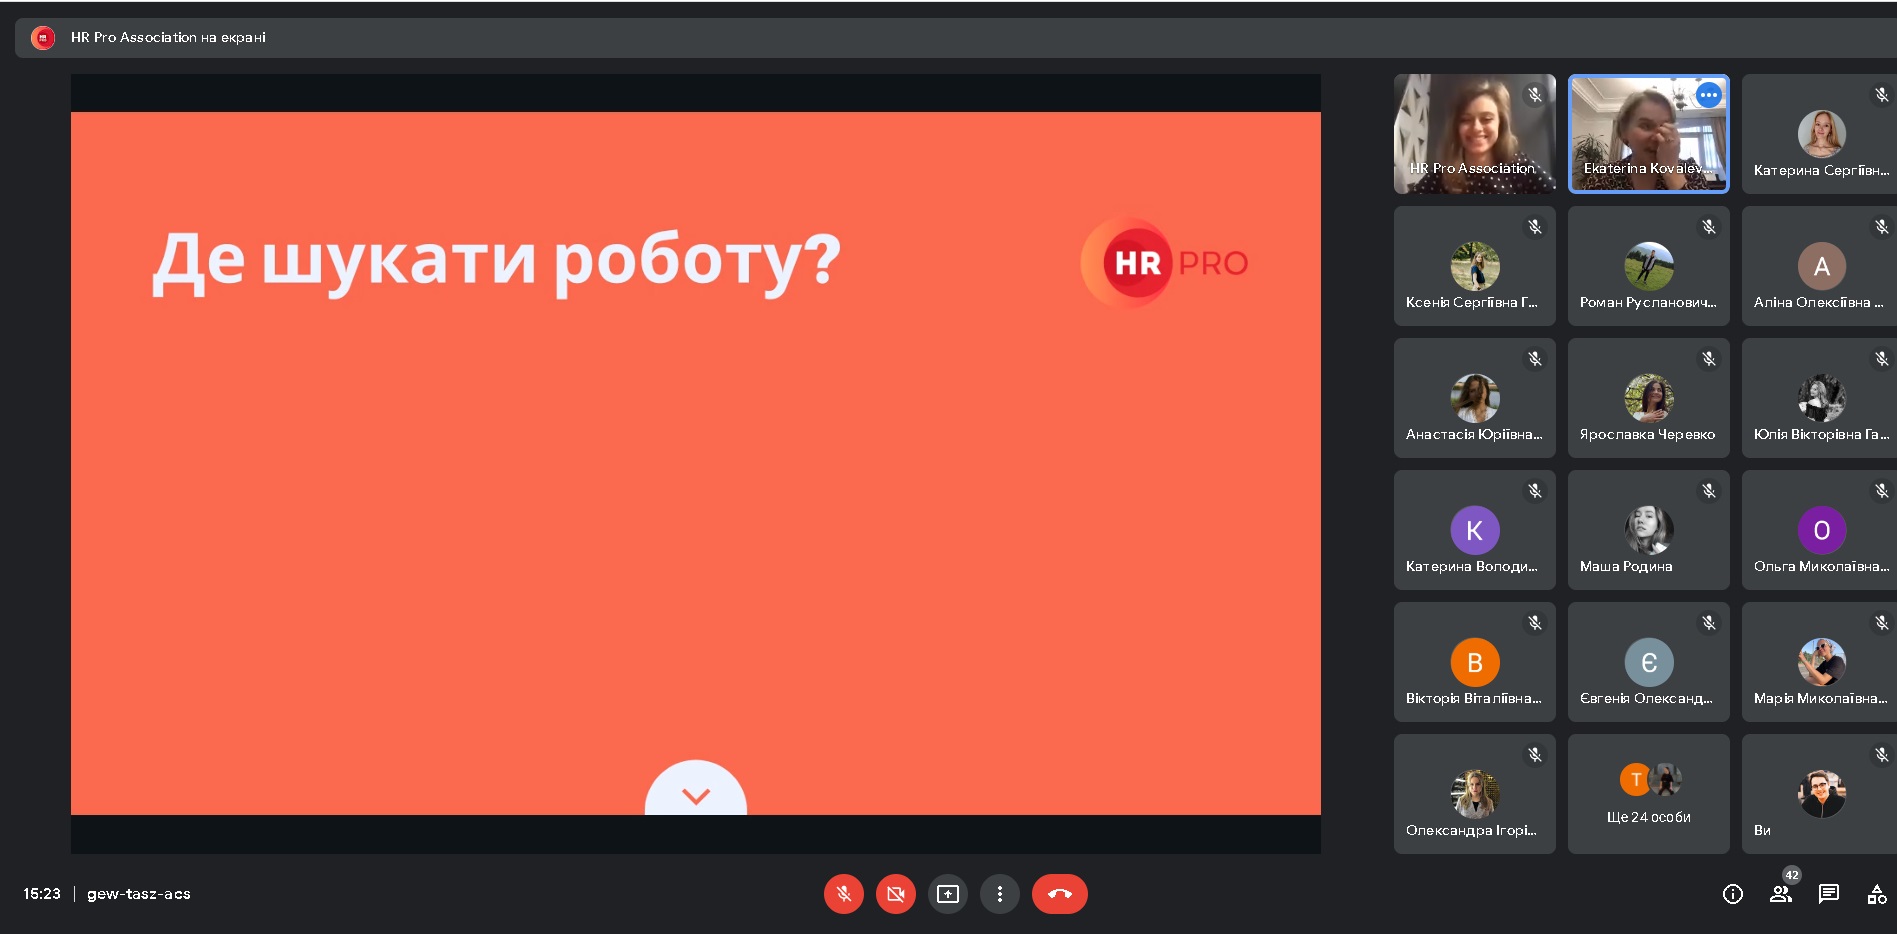1897x934 pixels.
Task: Click the HR PRO logo on the slide
Action: (1165, 263)
